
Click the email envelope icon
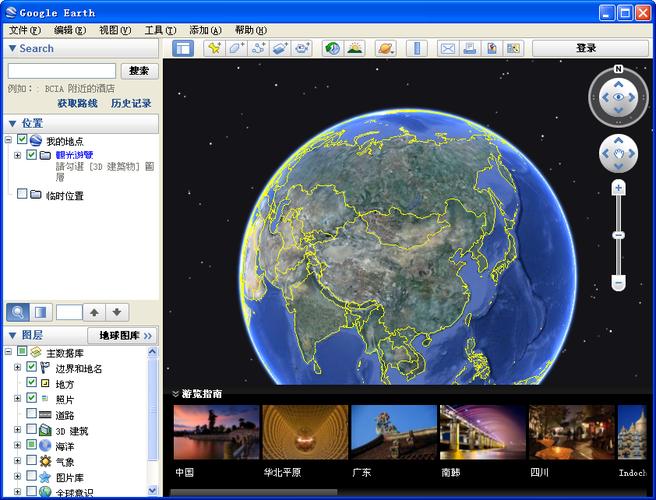447,48
